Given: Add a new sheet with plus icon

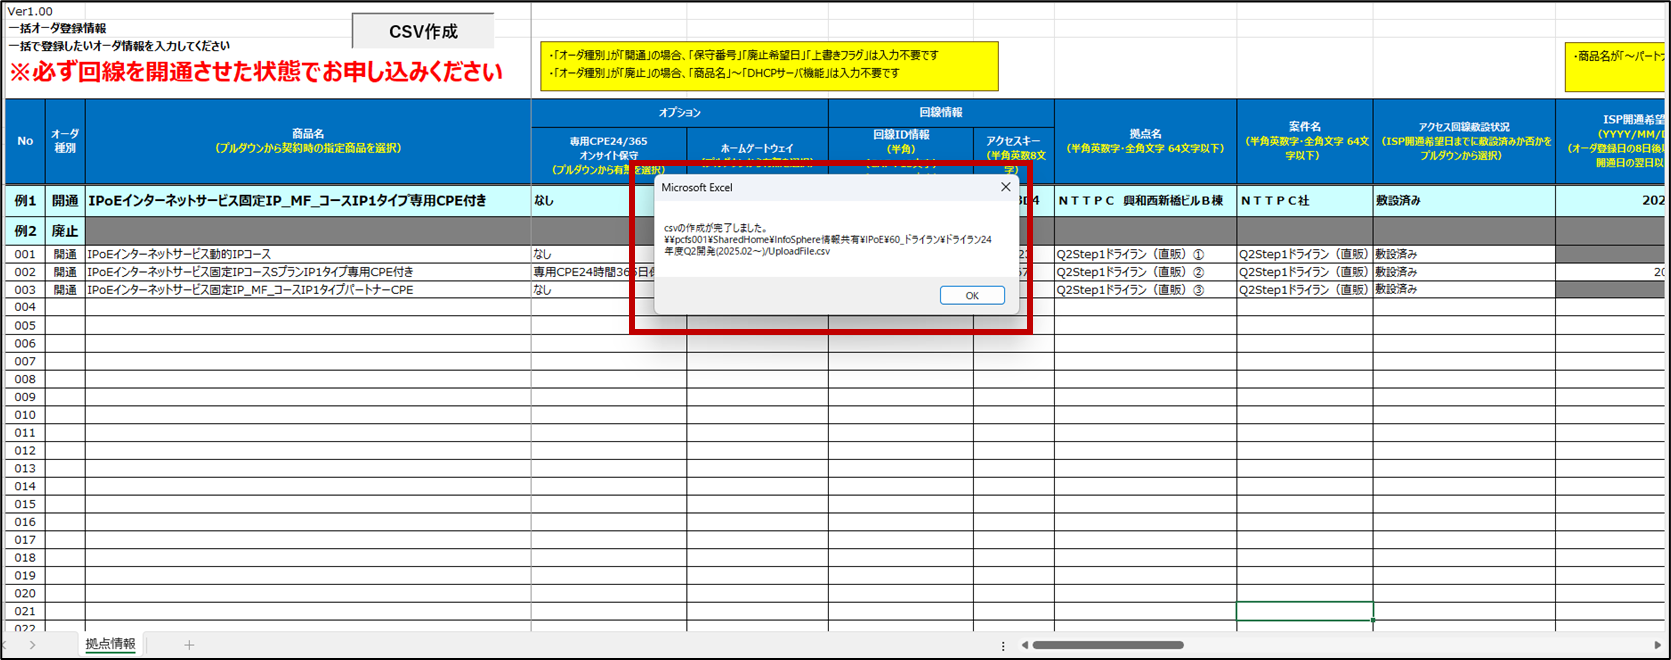Looking at the screenshot, I should point(189,645).
